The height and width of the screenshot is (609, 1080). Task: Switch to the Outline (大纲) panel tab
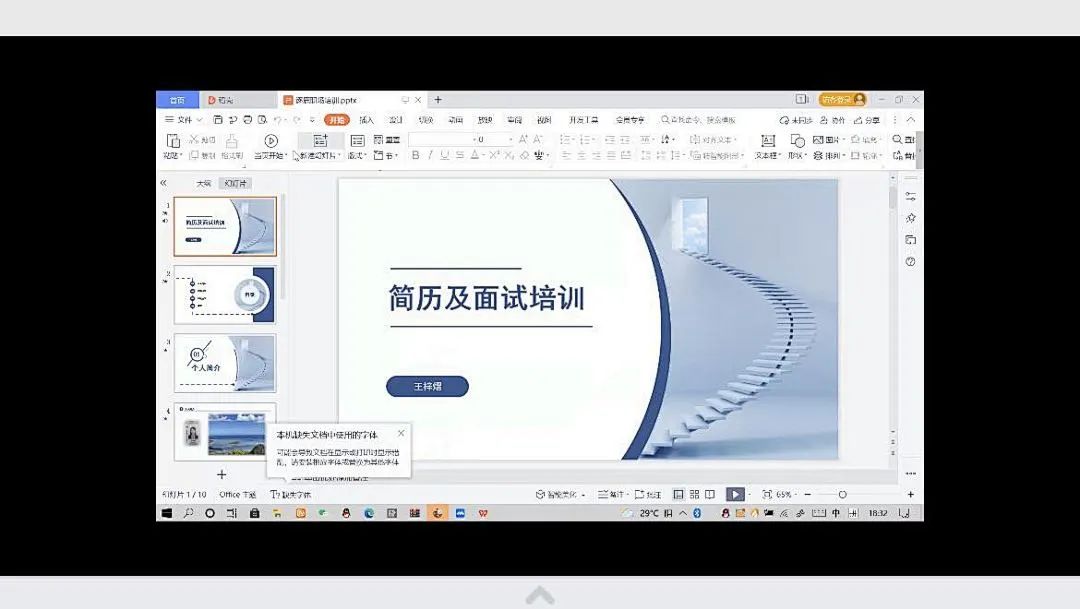pos(203,183)
